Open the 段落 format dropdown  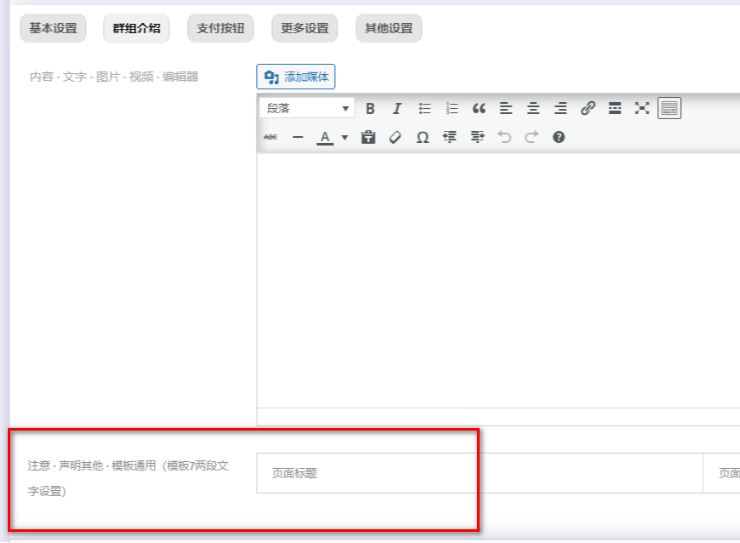pyautogui.click(x=306, y=109)
